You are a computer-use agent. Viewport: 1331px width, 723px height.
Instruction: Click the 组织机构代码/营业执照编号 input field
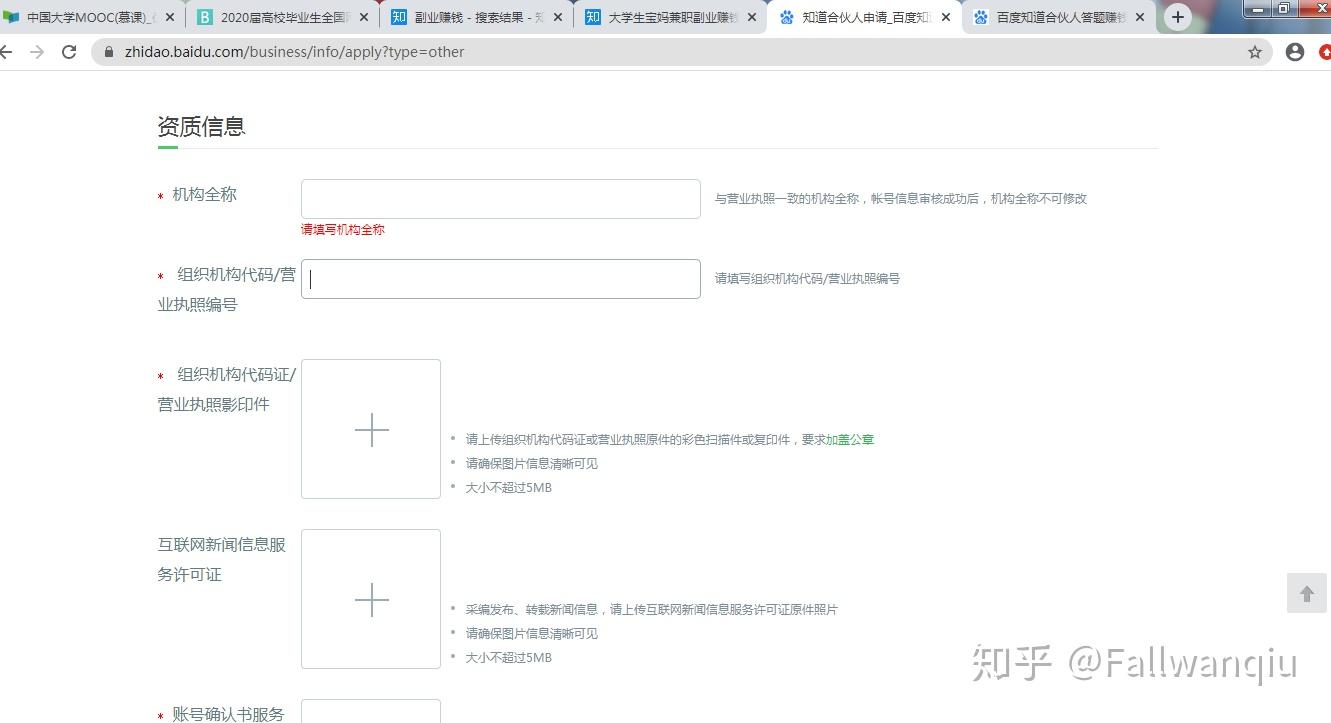(501, 279)
